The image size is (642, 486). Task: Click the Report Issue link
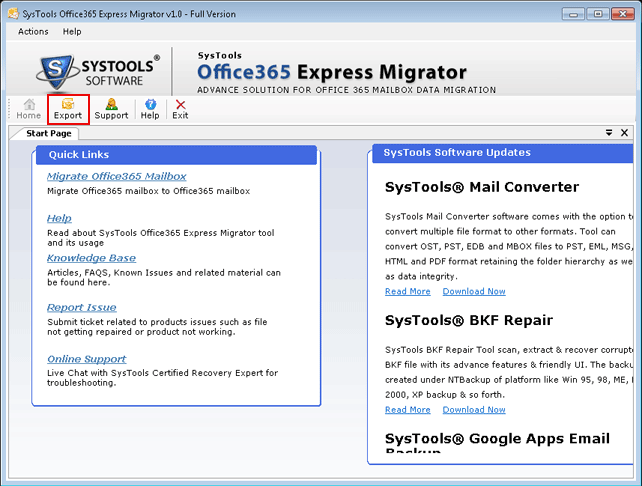81,307
